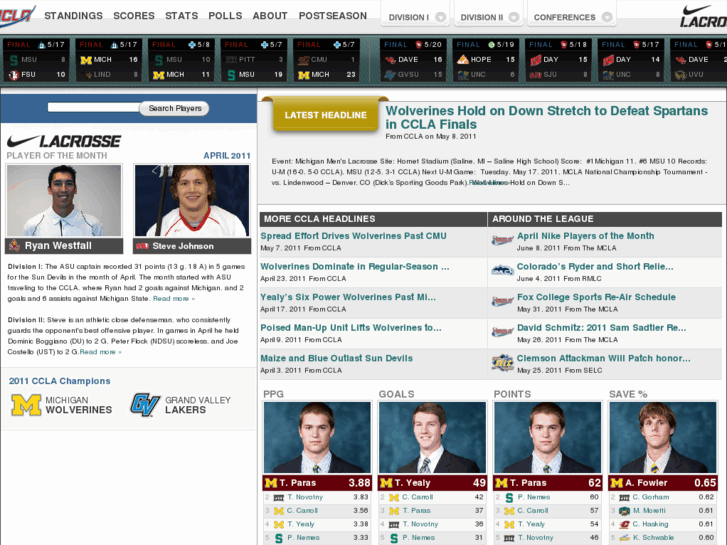Click MCLA icon beside Fox College Sports
This screenshot has width=727, height=545.
(502, 301)
